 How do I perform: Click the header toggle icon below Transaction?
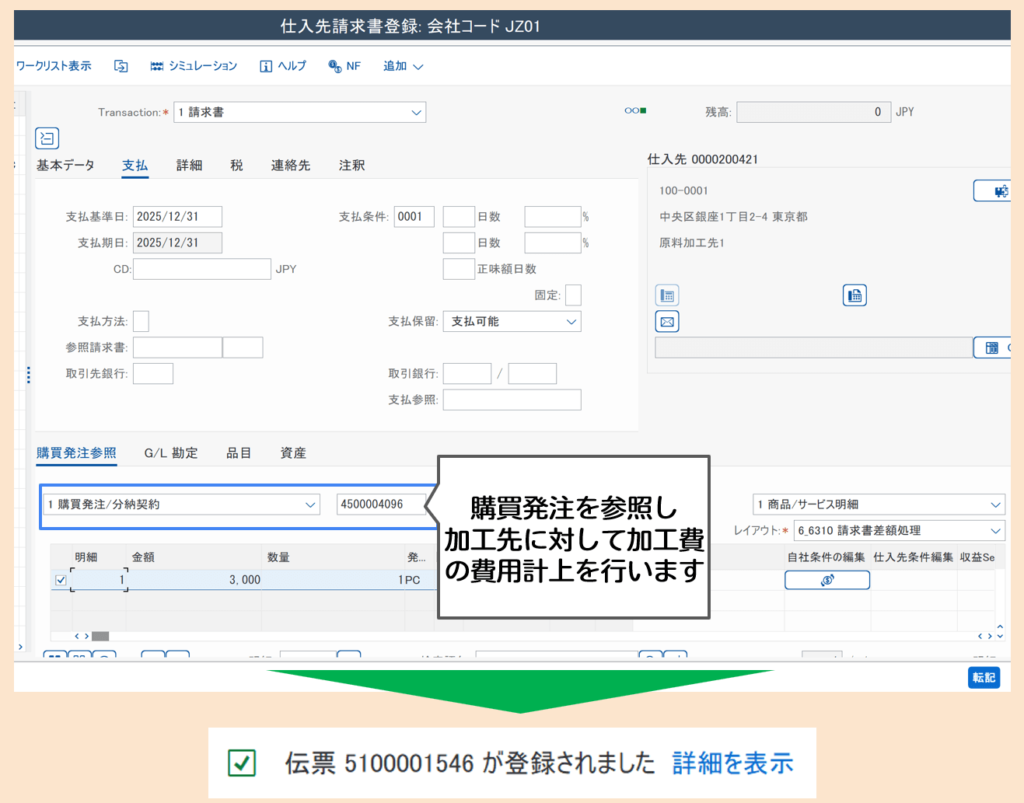point(47,138)
